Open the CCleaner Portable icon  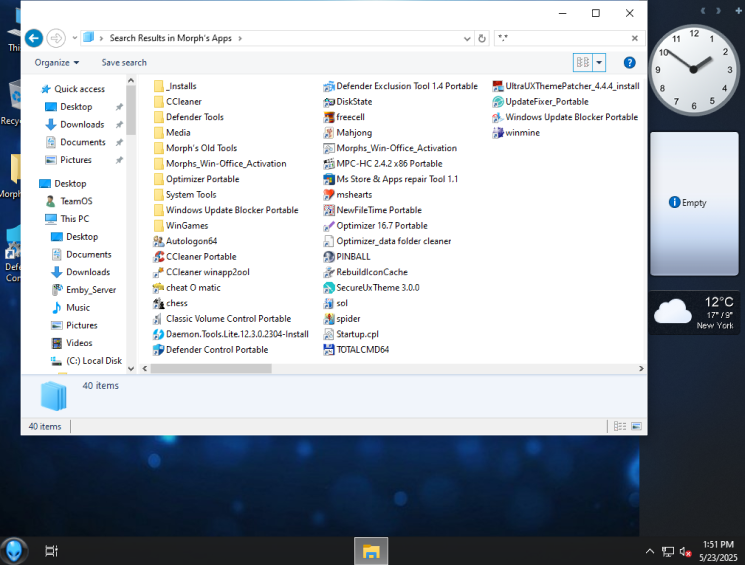click(x=158, y=257)
